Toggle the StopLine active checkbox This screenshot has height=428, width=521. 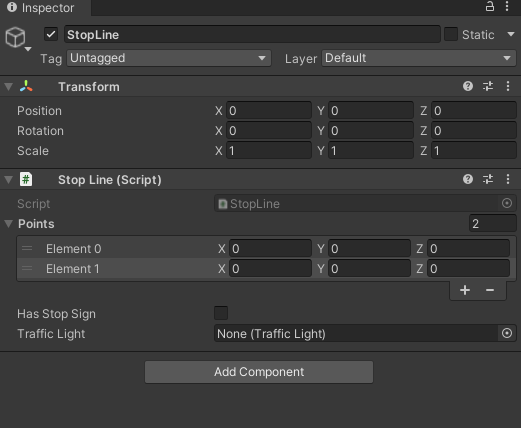tap(51, 34)
